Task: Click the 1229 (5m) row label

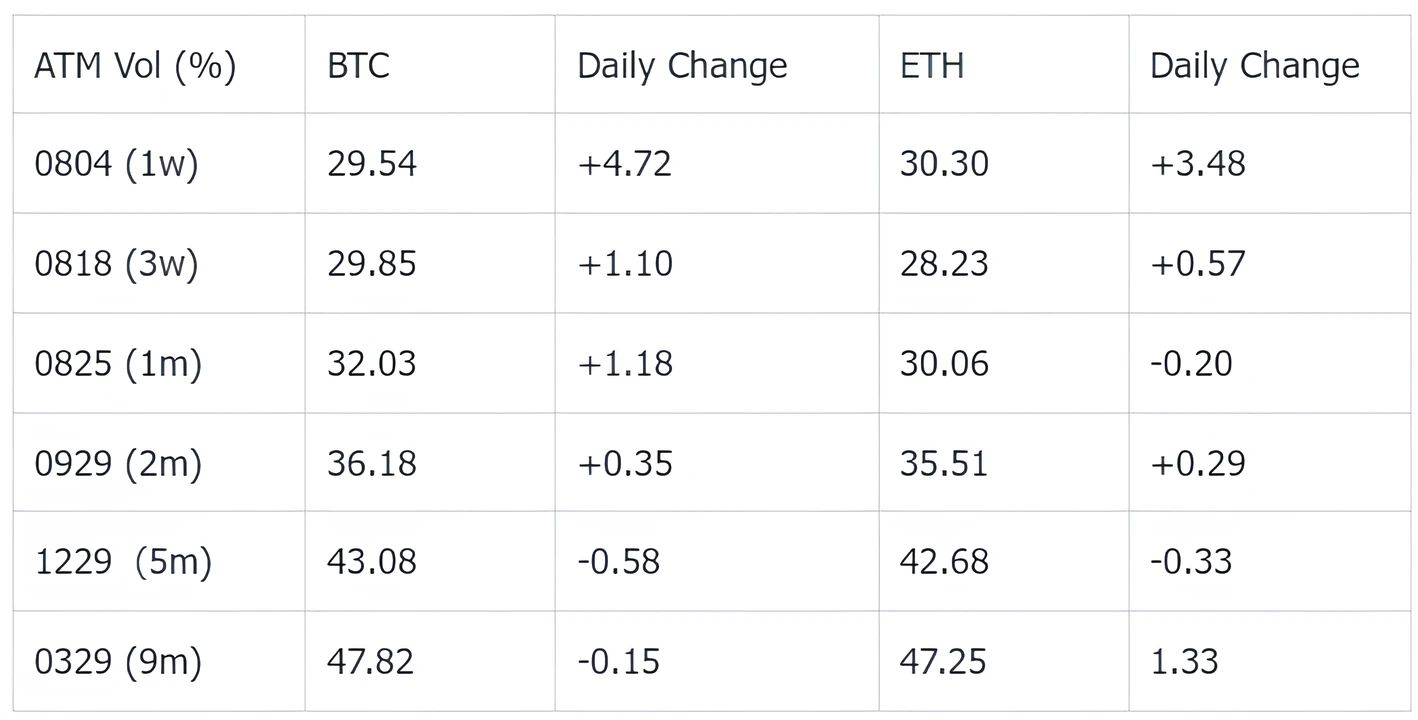Action: [x=123, y=562]
